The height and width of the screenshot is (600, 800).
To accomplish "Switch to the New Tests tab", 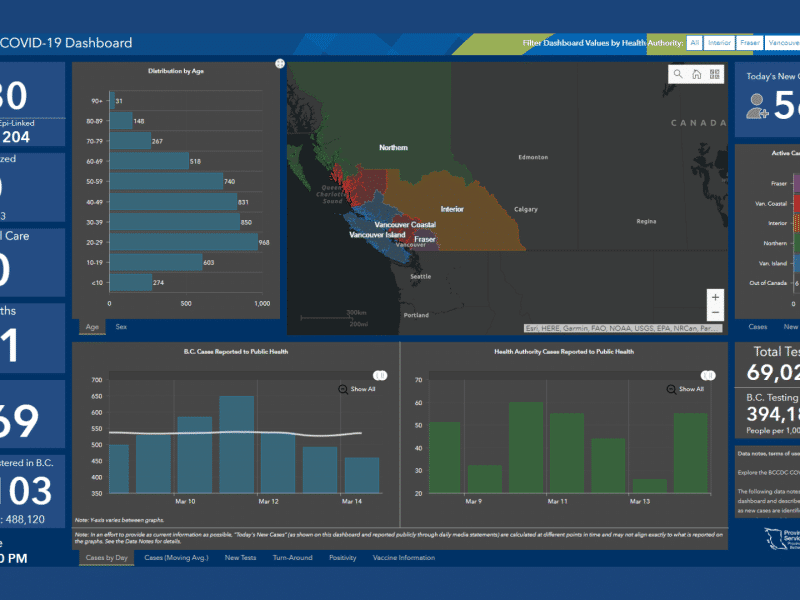I will coord(239,557).
